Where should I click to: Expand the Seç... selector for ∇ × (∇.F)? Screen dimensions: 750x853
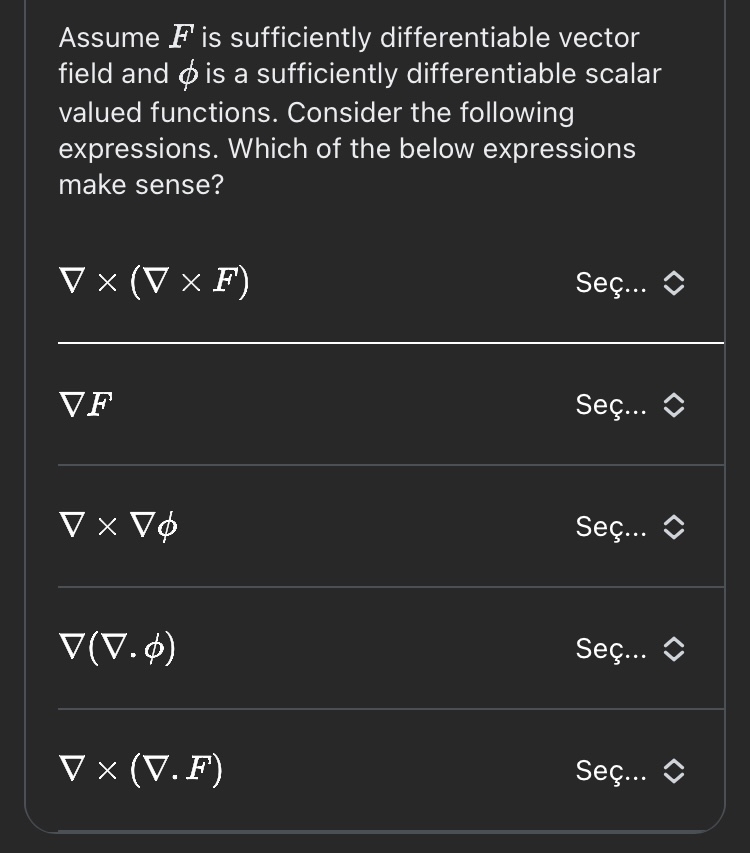(628, 771)
